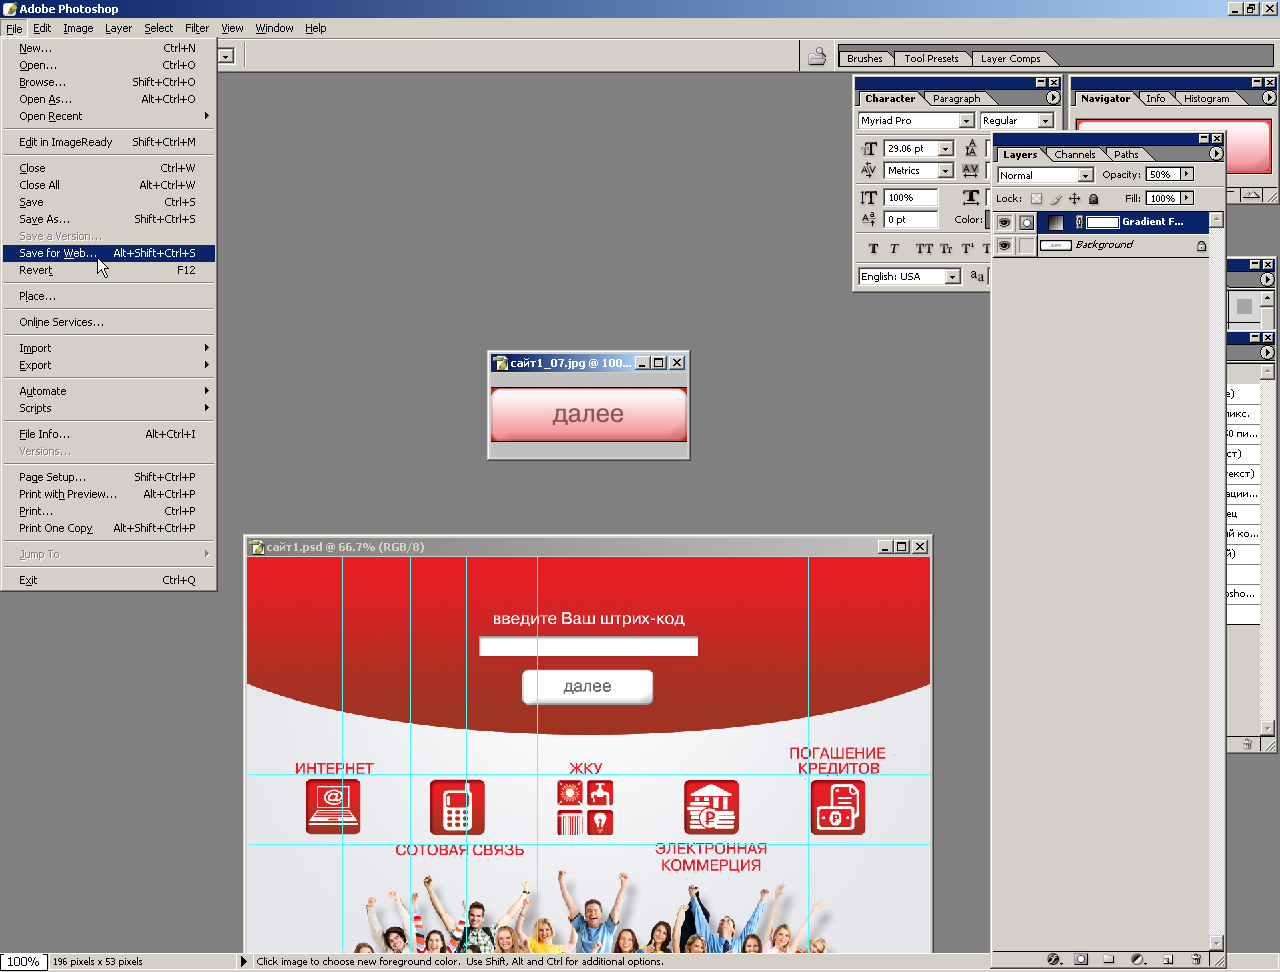Create a new layer set folder
This screenshot has height=972, width=1280.
(x=1109, y=959)
